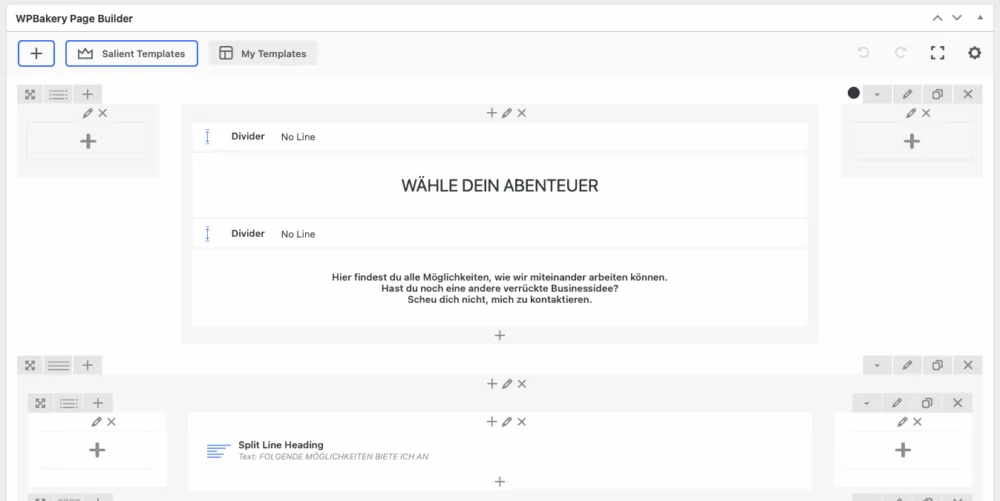
Task: Move WPBakery panel down with down chevron
Action: 957,18
